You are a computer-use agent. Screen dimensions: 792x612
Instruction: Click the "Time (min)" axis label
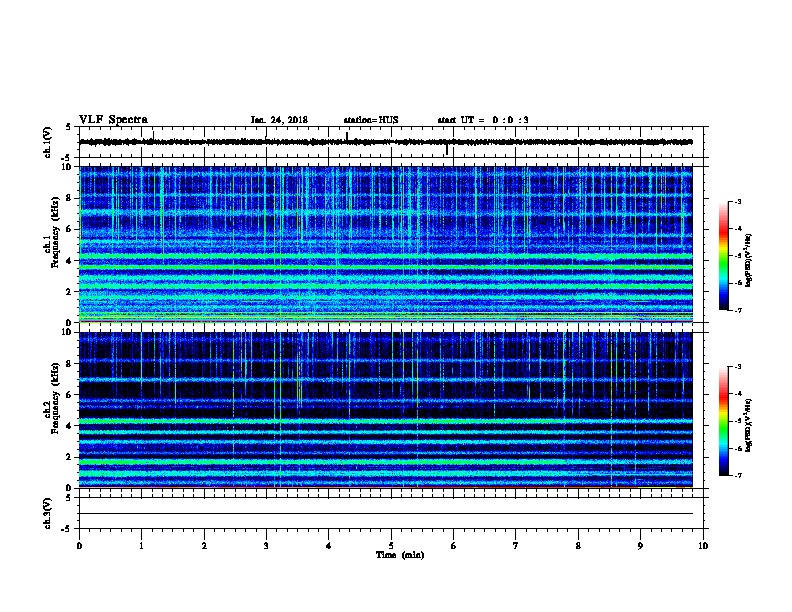pos(400,555)
